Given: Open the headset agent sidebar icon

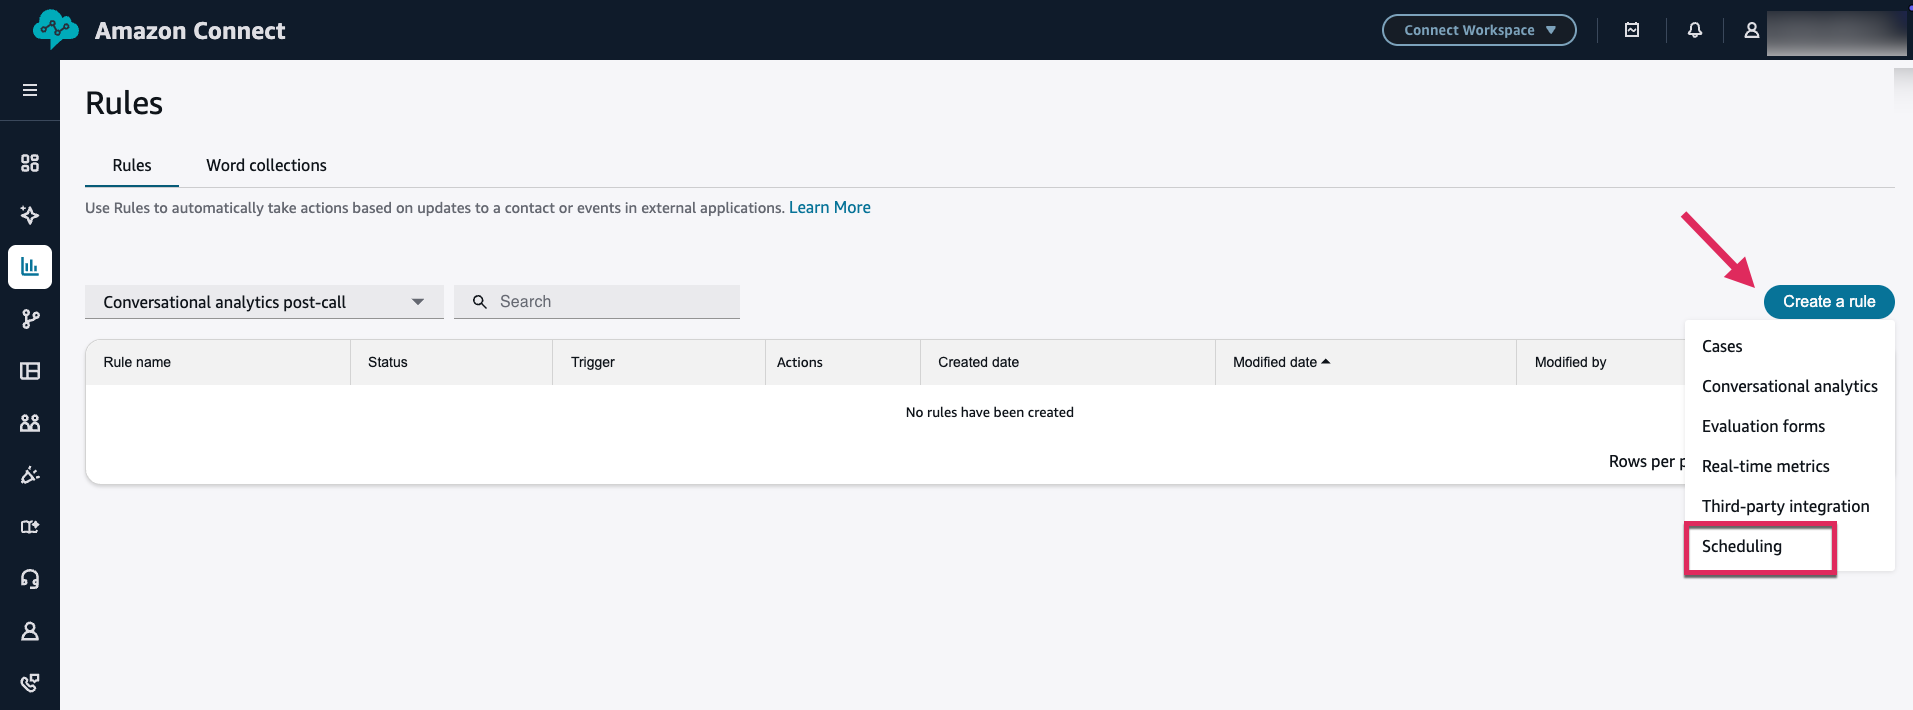Looking at the screenshot, I should click(x=30, y=579).
